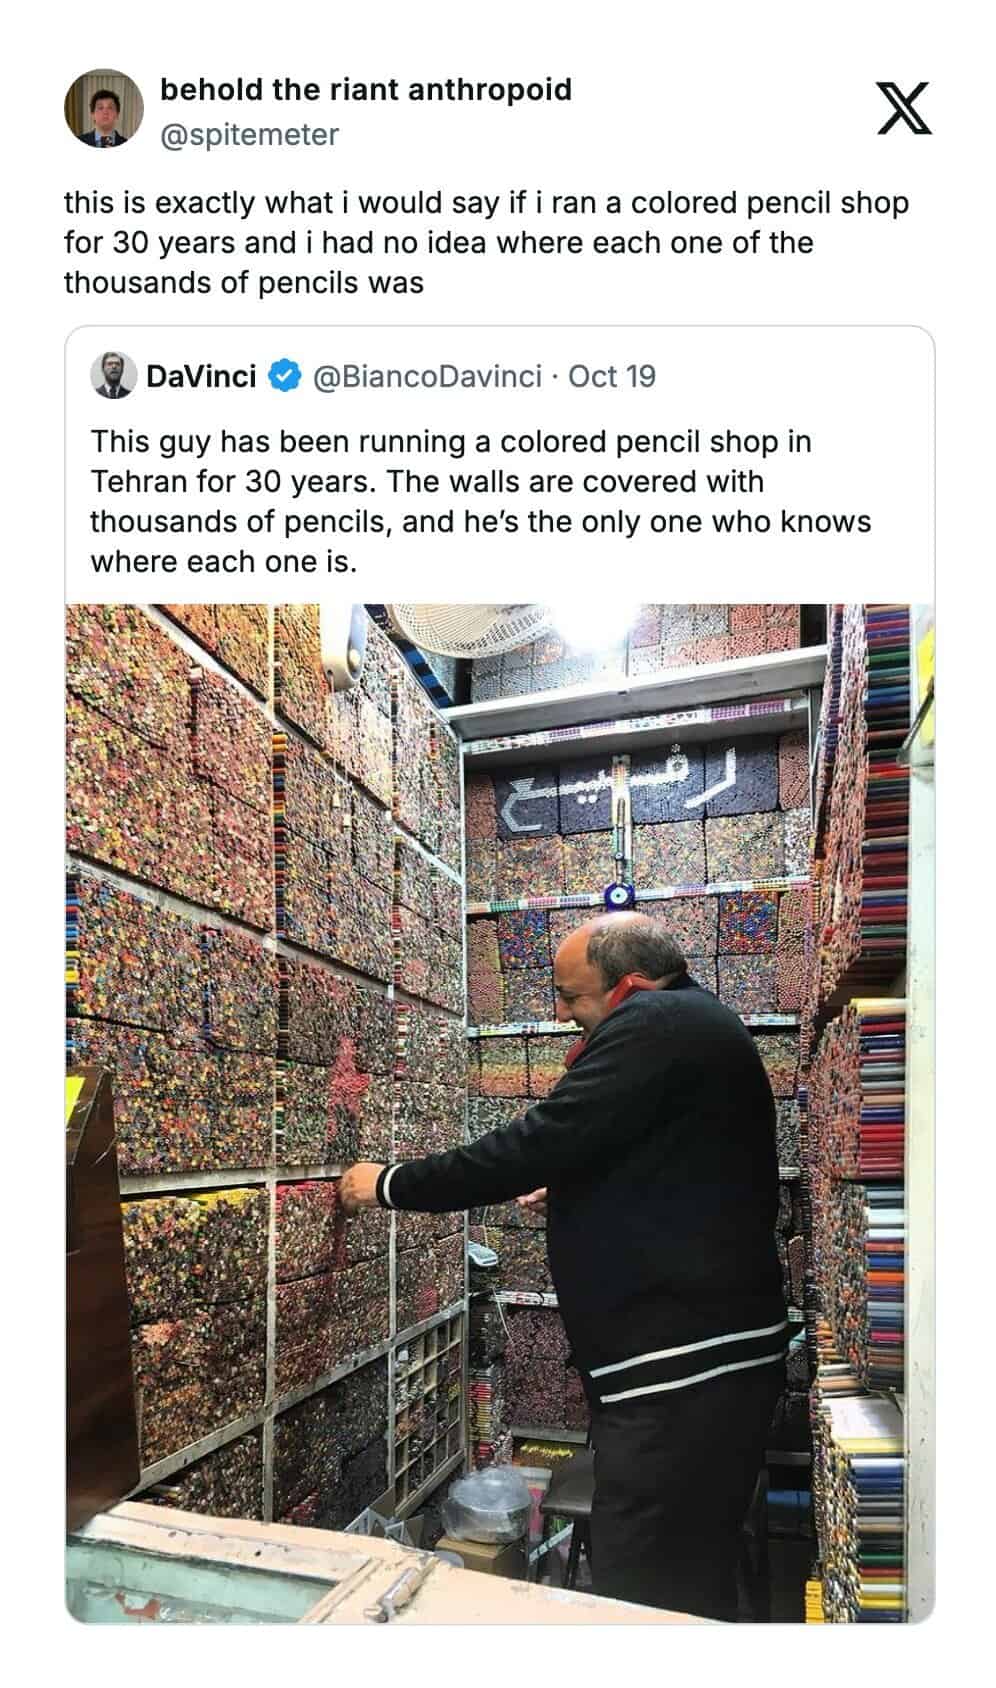Open the quoted tweet text about Tehran
996x1688 pixels.
(x=481, y=501)
